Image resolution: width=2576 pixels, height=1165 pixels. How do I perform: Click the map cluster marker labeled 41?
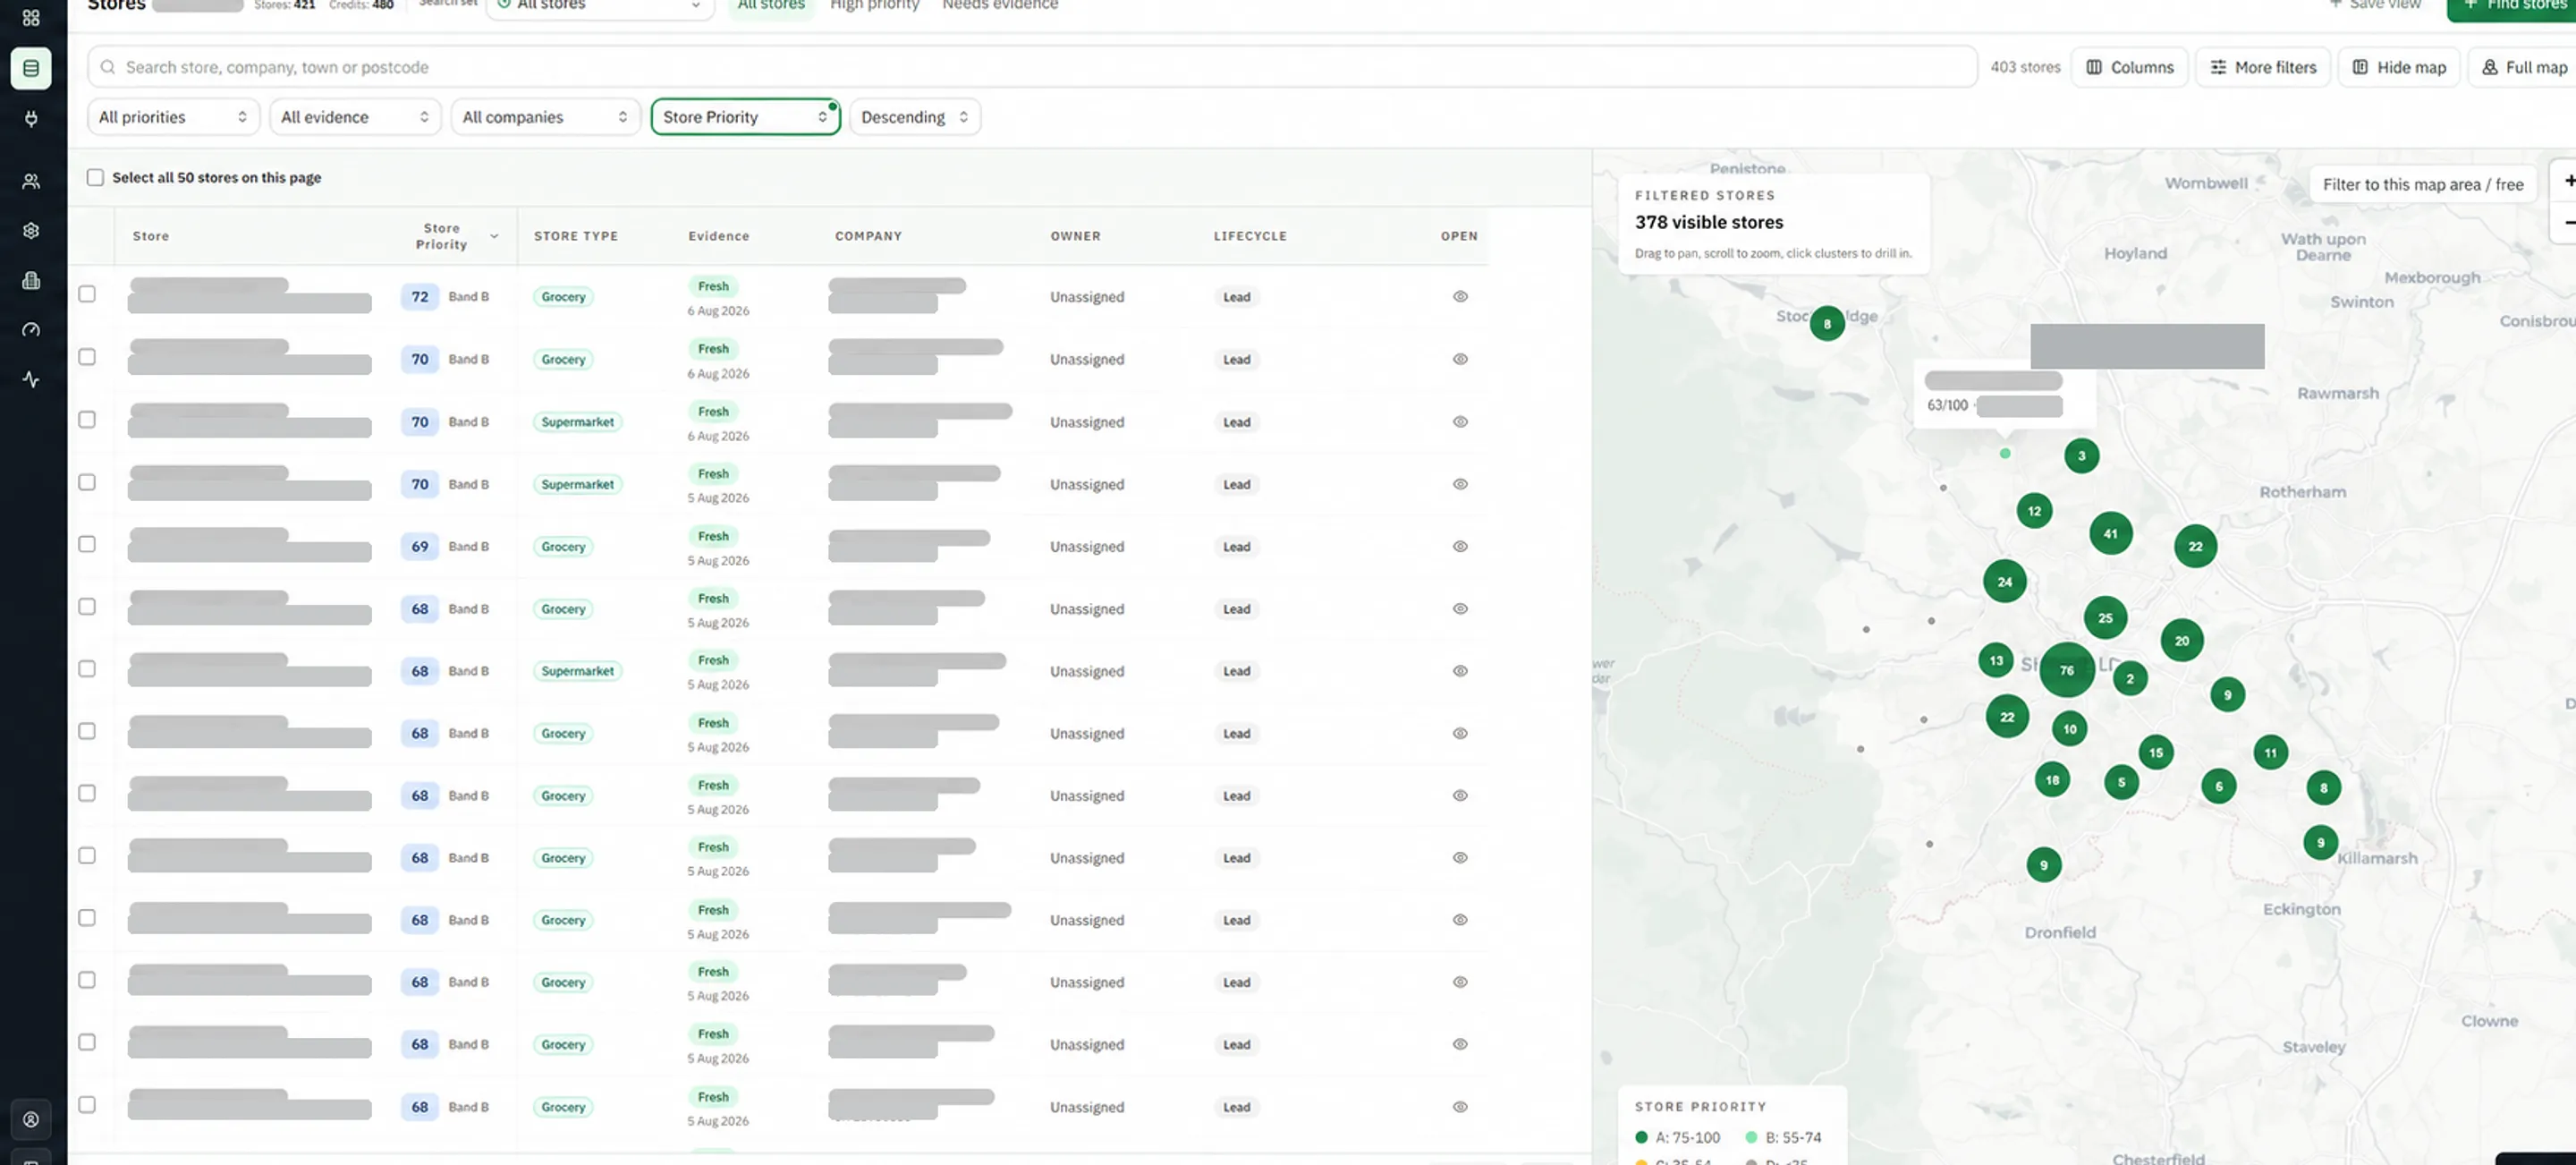click(2110, 534)
